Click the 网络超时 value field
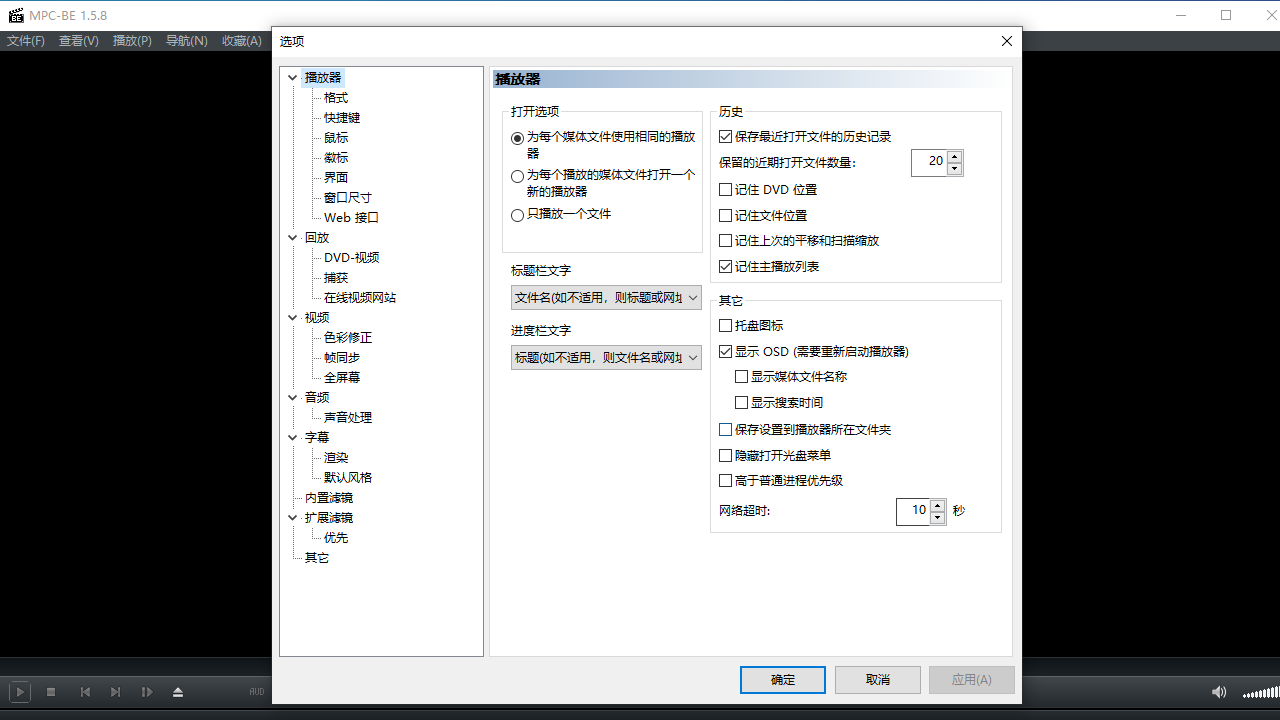Screen dimensions: 1280x720 point(914,511)
